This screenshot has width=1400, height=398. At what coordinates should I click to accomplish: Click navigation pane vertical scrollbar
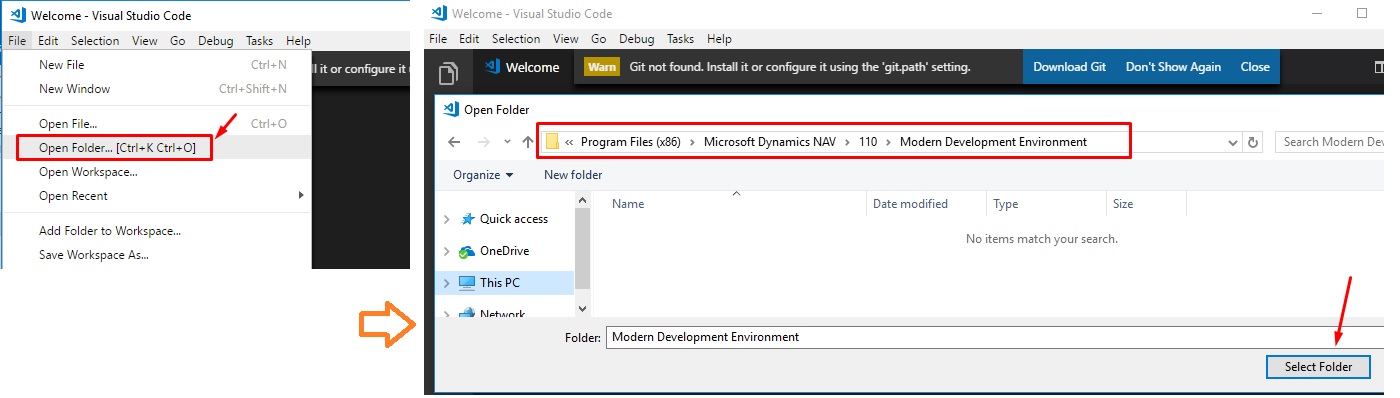(582, 255)
